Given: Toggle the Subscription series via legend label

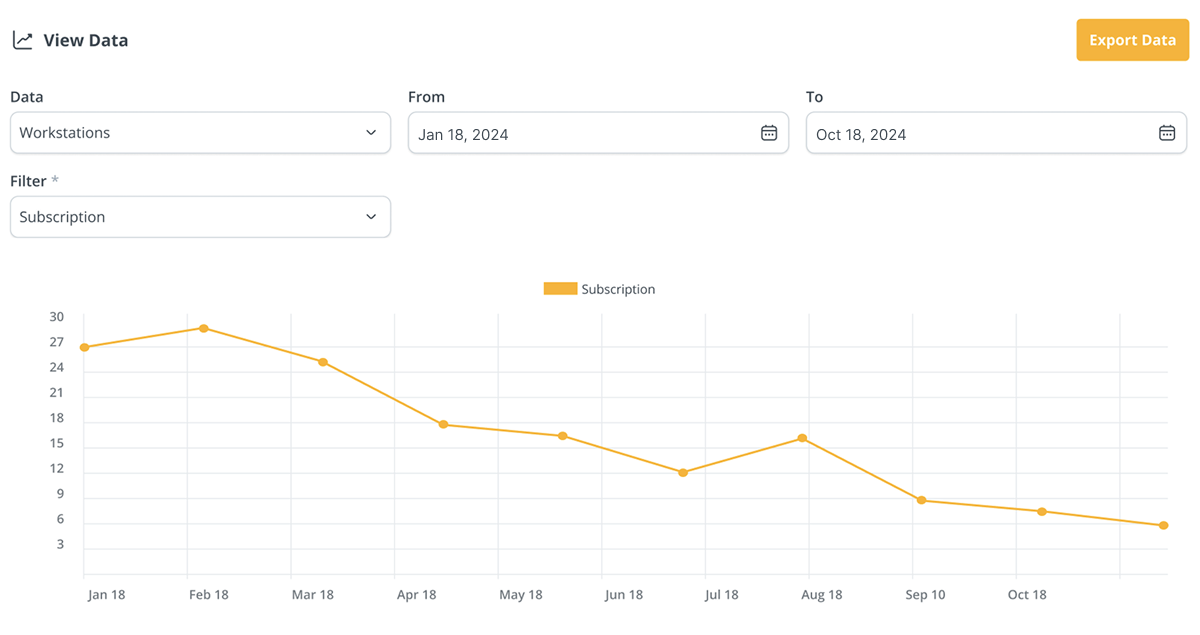Looking at the screenshot, I should [618, 289].
